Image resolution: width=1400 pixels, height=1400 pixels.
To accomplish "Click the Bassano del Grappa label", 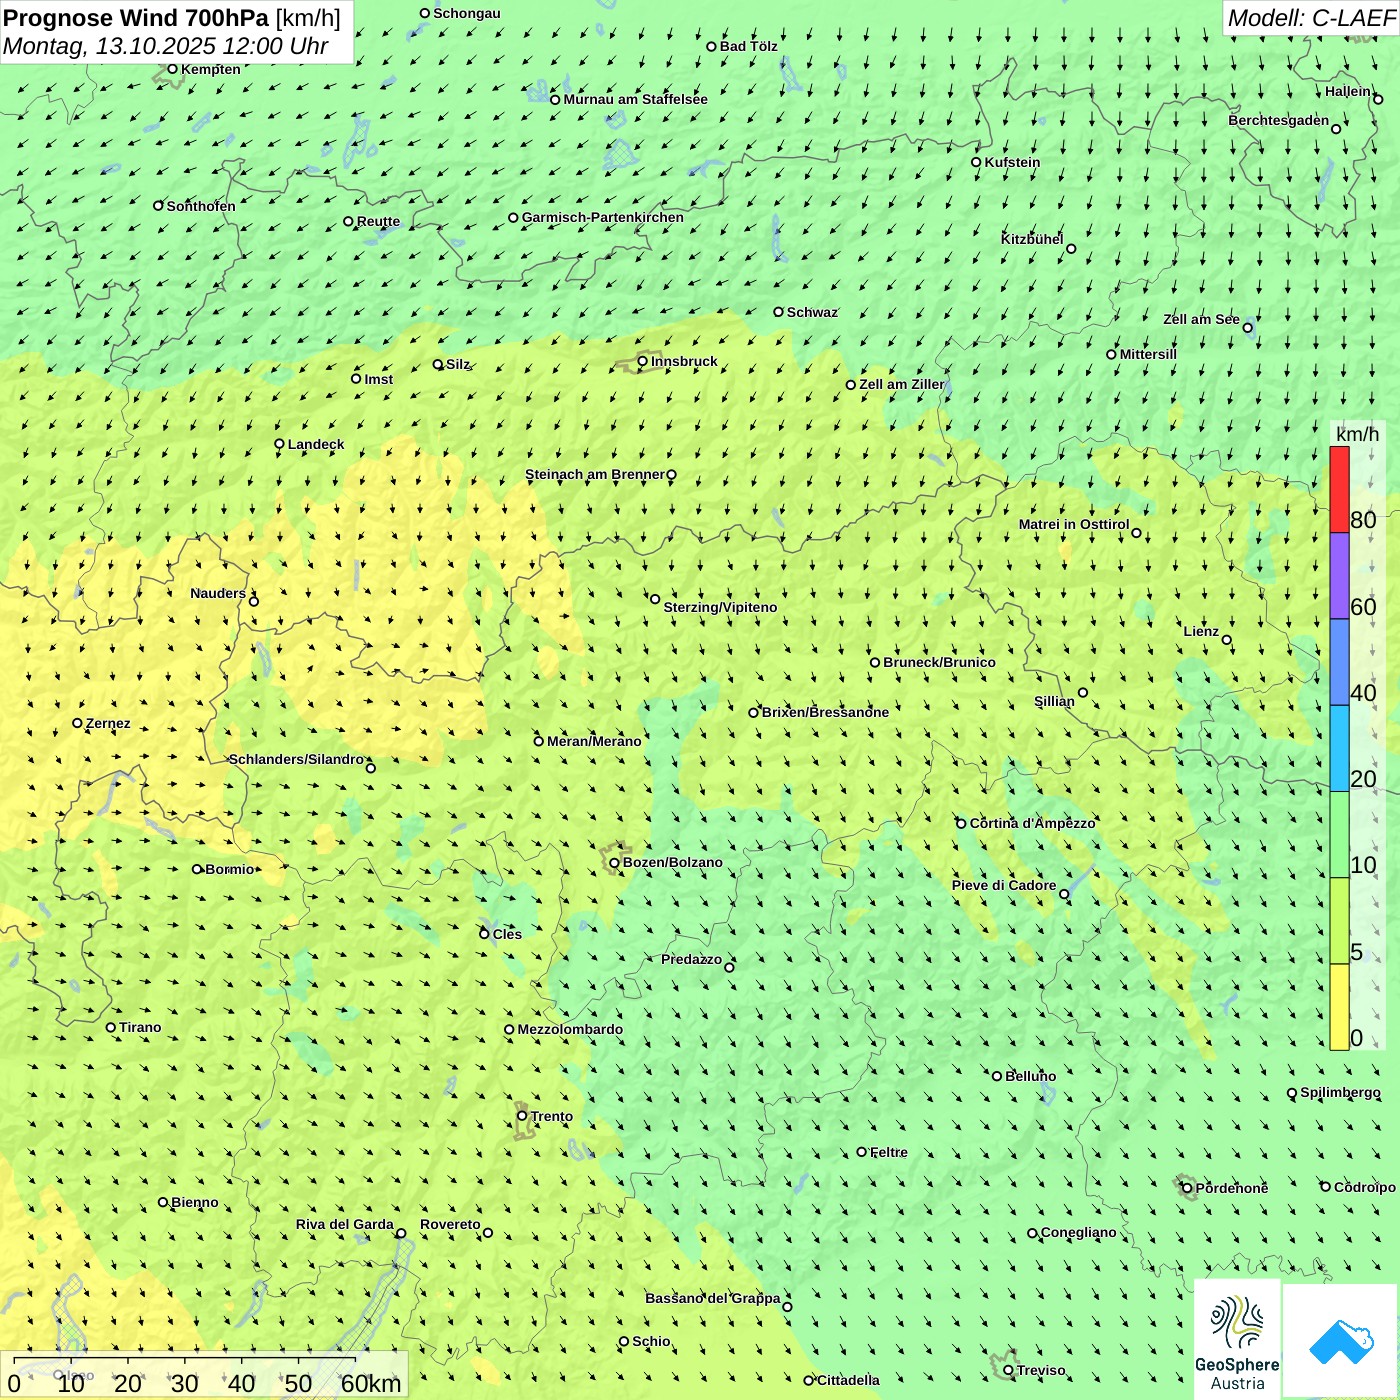I will [x=713, y=1298].
